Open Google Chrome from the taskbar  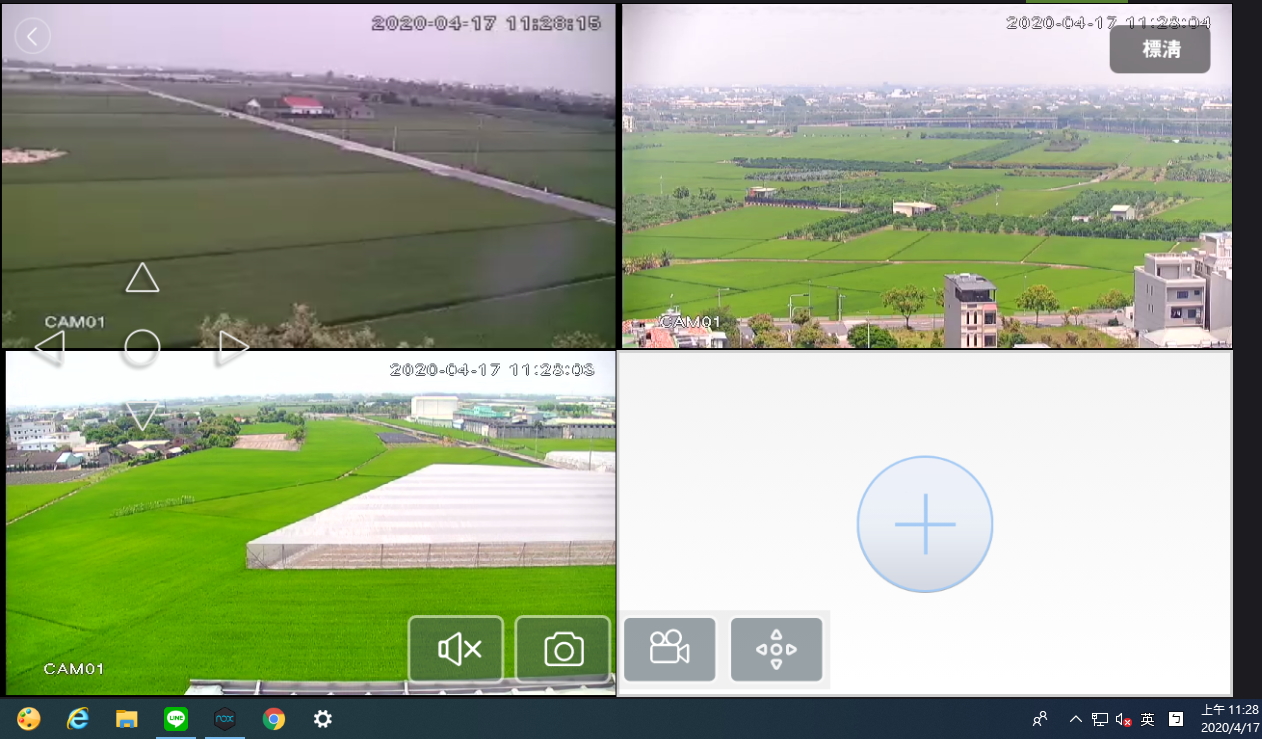tap(274, 719)
